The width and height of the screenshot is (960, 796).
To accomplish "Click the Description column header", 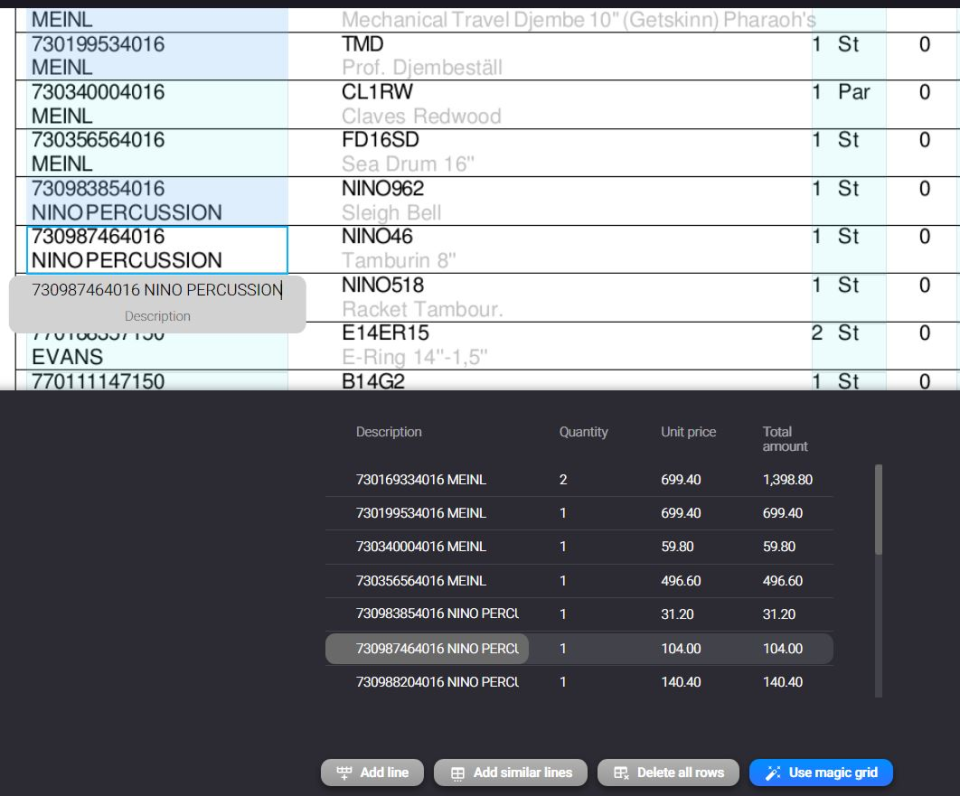I will [389, 432].
